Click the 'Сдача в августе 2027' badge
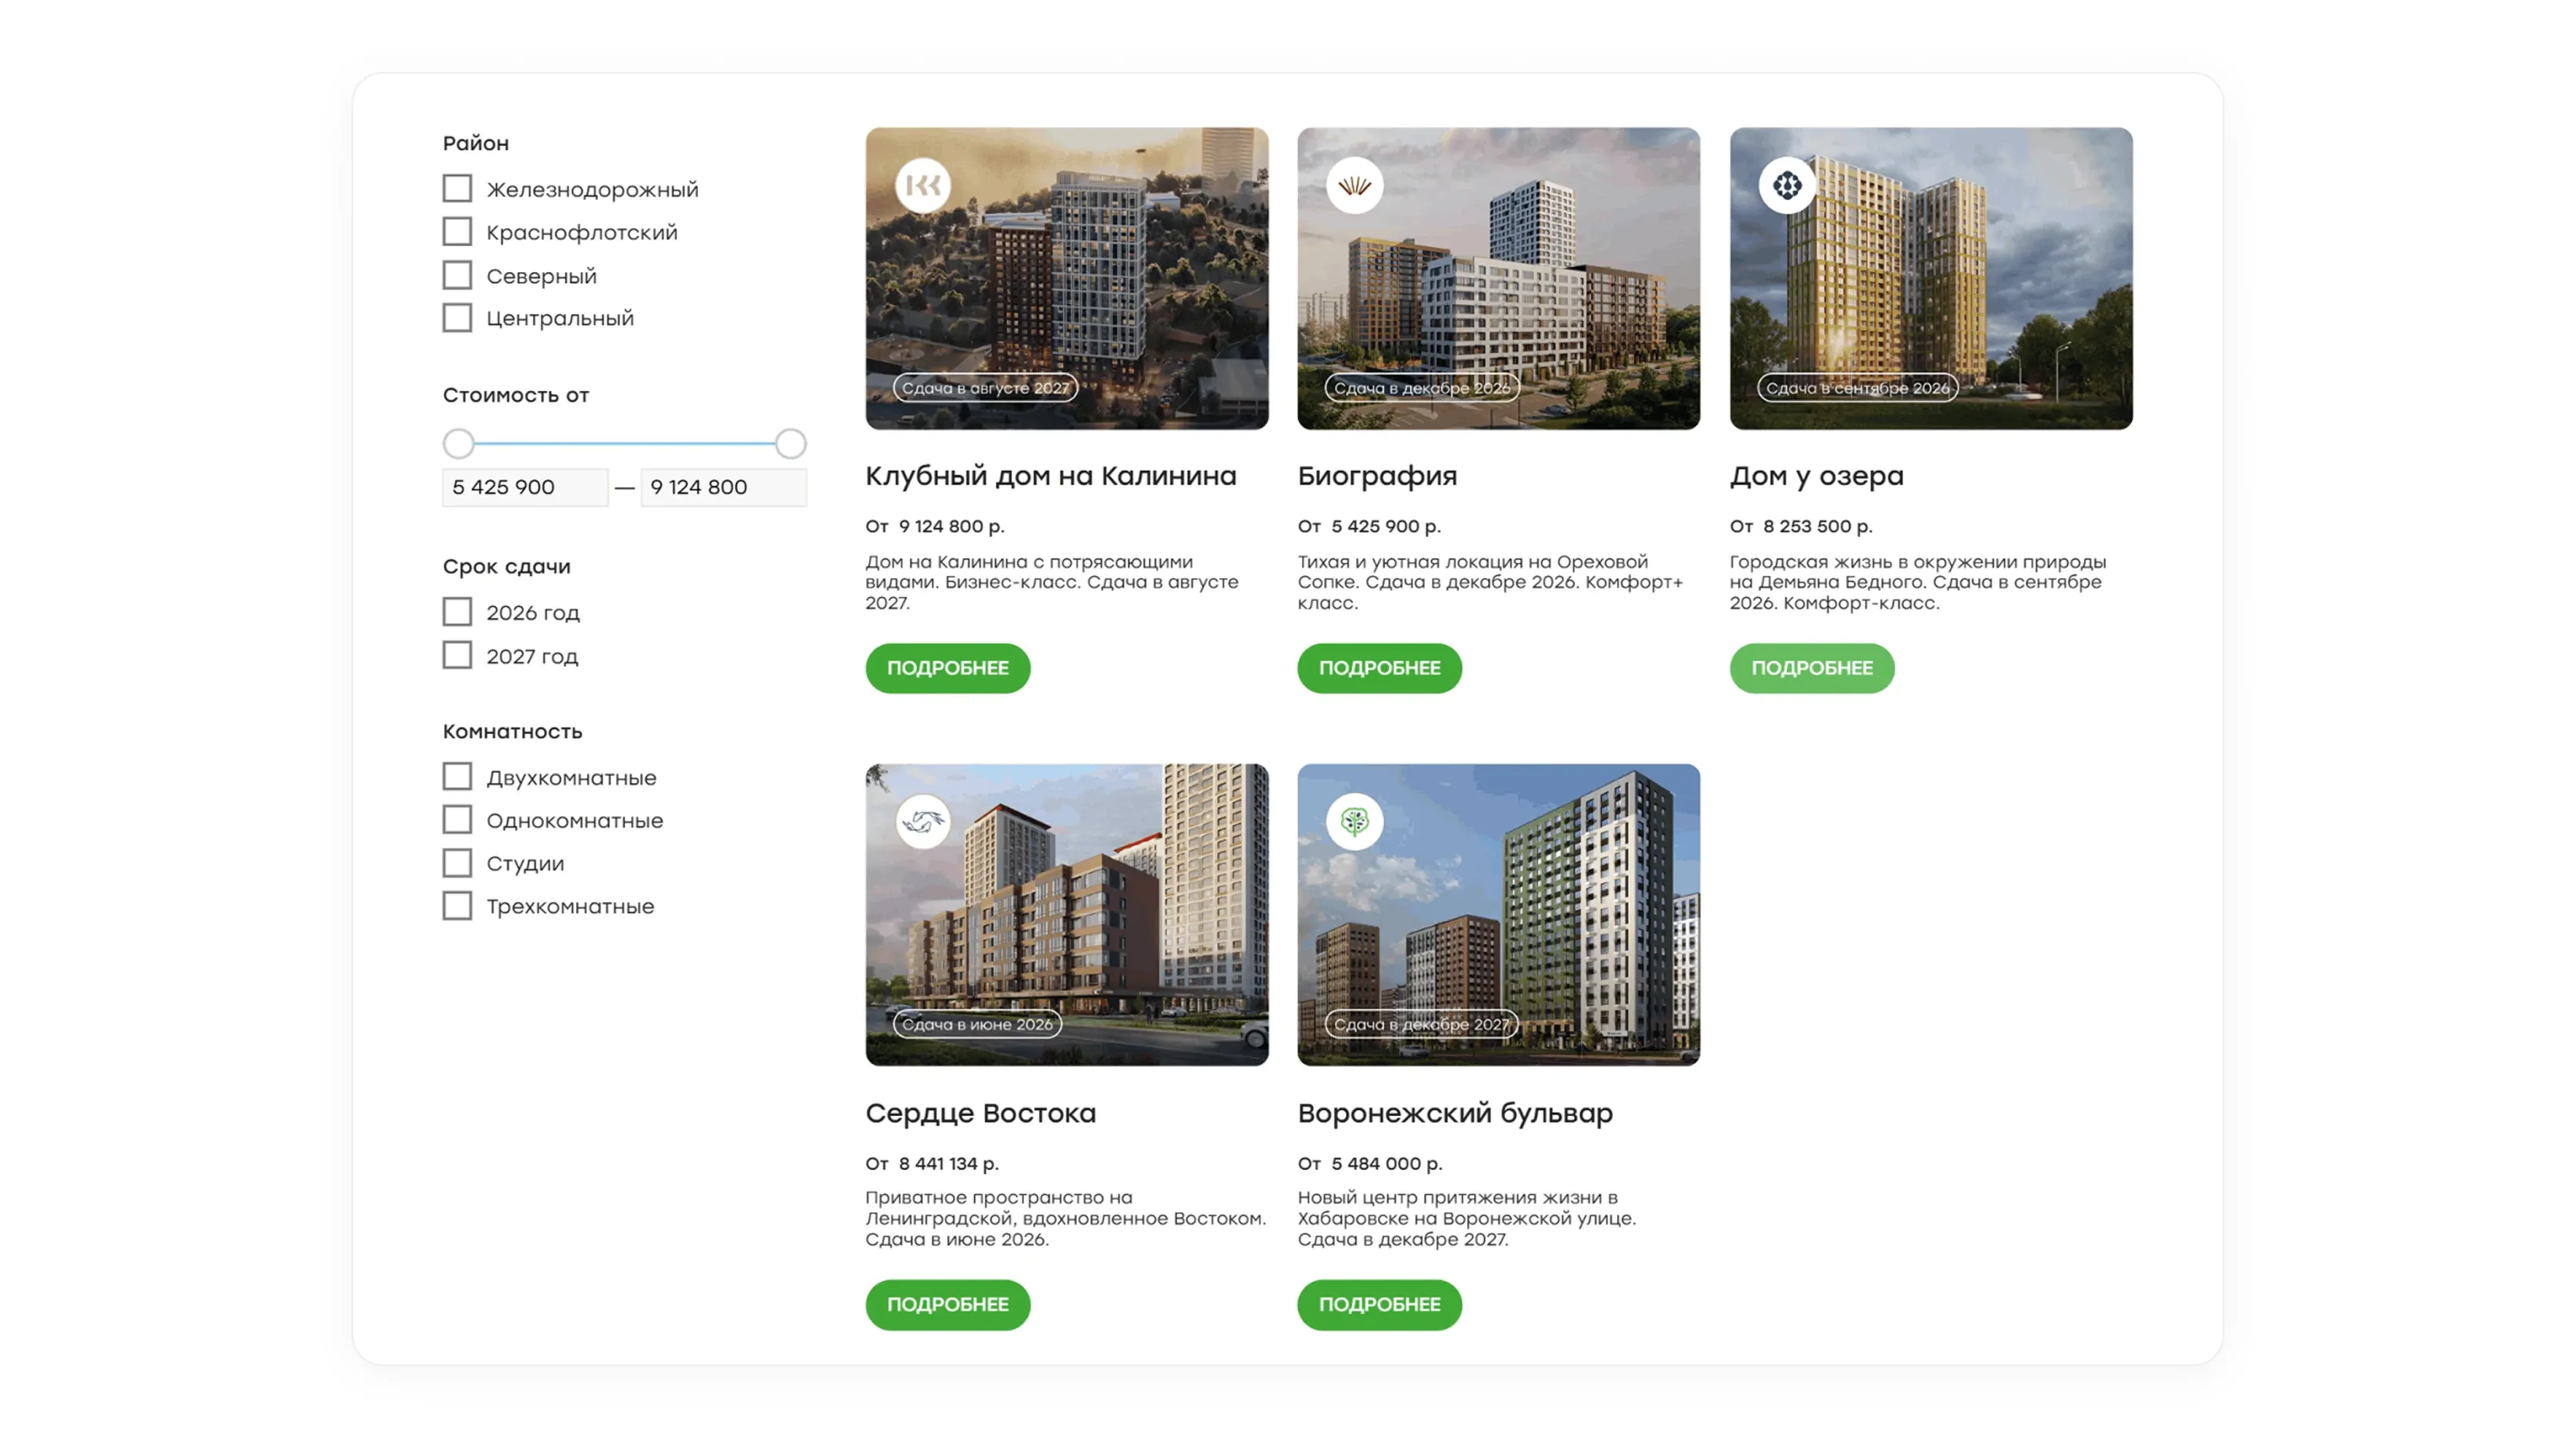This screenshot has height=1438, width=2576. (x=985, y=388)
